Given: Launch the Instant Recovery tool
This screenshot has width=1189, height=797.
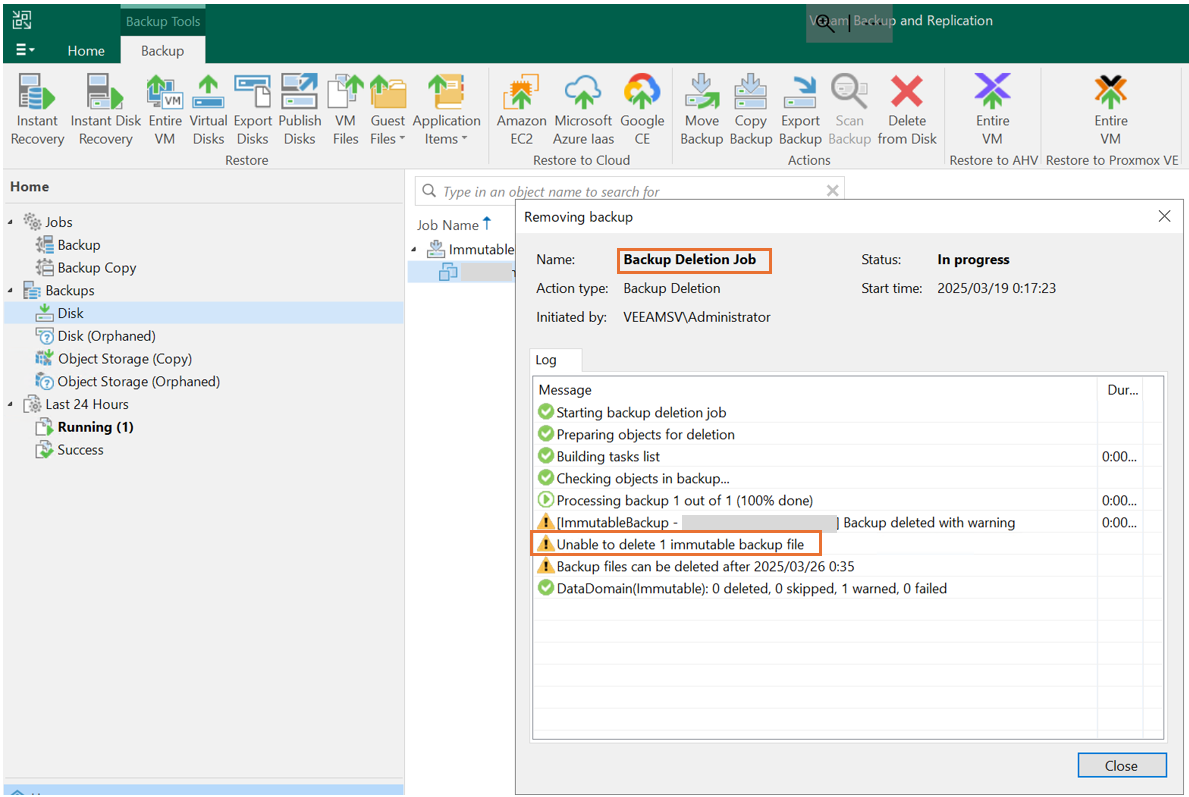Looking at the screenshot, I should 36,110.
